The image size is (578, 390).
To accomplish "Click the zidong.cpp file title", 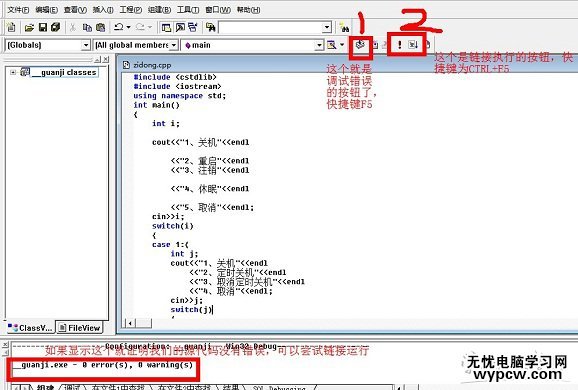I will click(152, 65).
